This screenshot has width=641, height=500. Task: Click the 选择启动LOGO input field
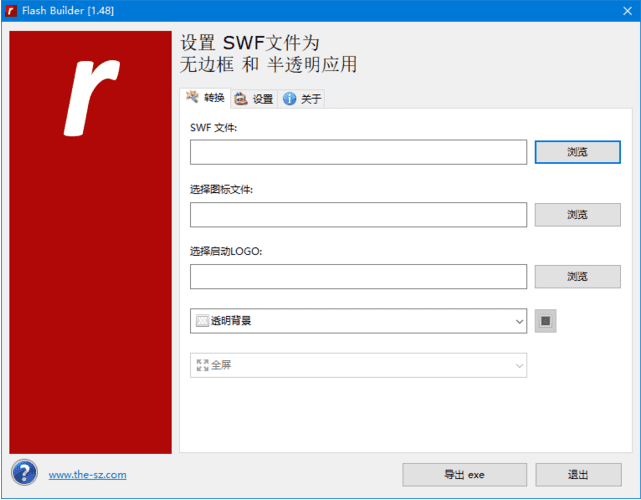(358, 277)
